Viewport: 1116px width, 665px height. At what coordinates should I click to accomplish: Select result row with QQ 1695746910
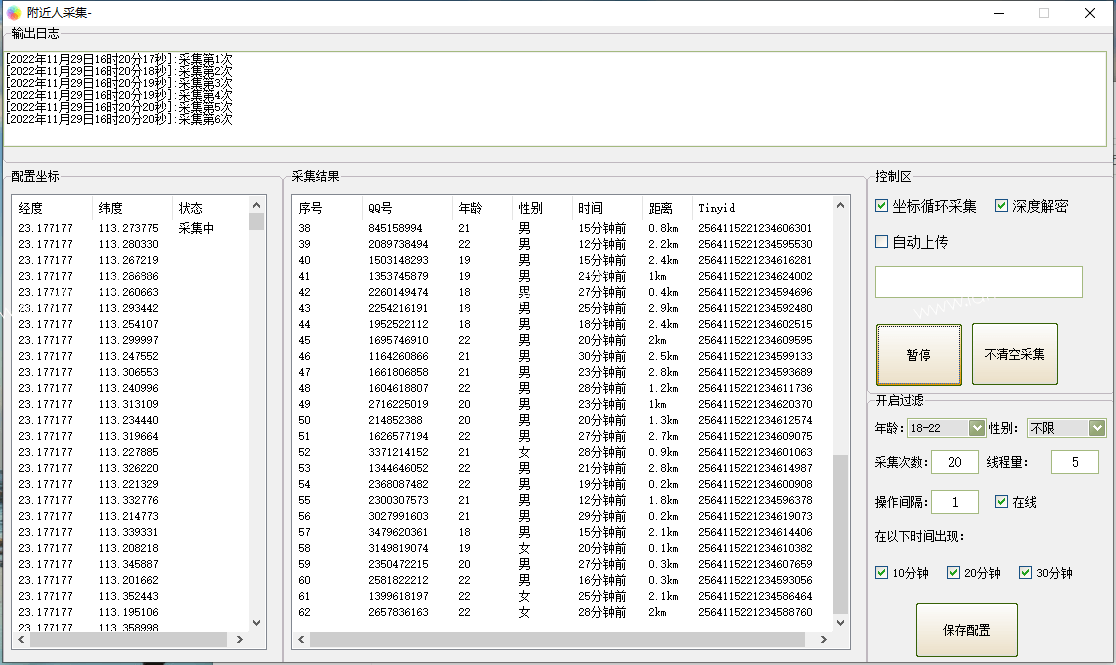(562, 340)
